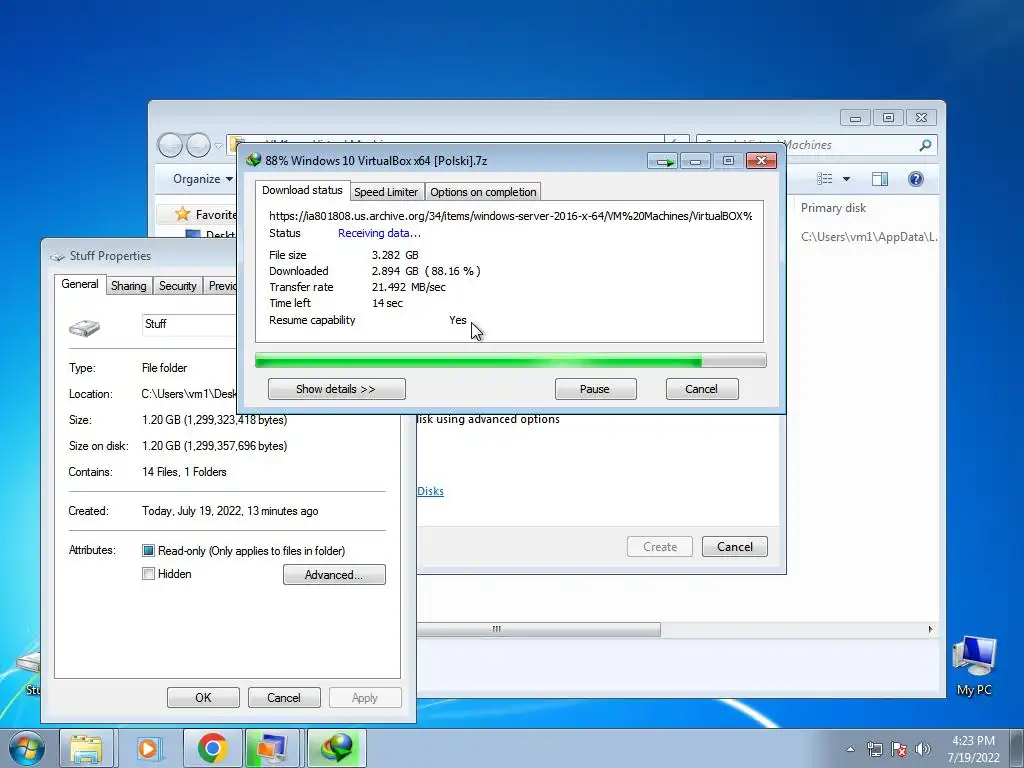Image resolution: width=1024 pixels, height=768 pixels.
Task: Expand the view options dropdown arrow
Action: coord(846,179)
